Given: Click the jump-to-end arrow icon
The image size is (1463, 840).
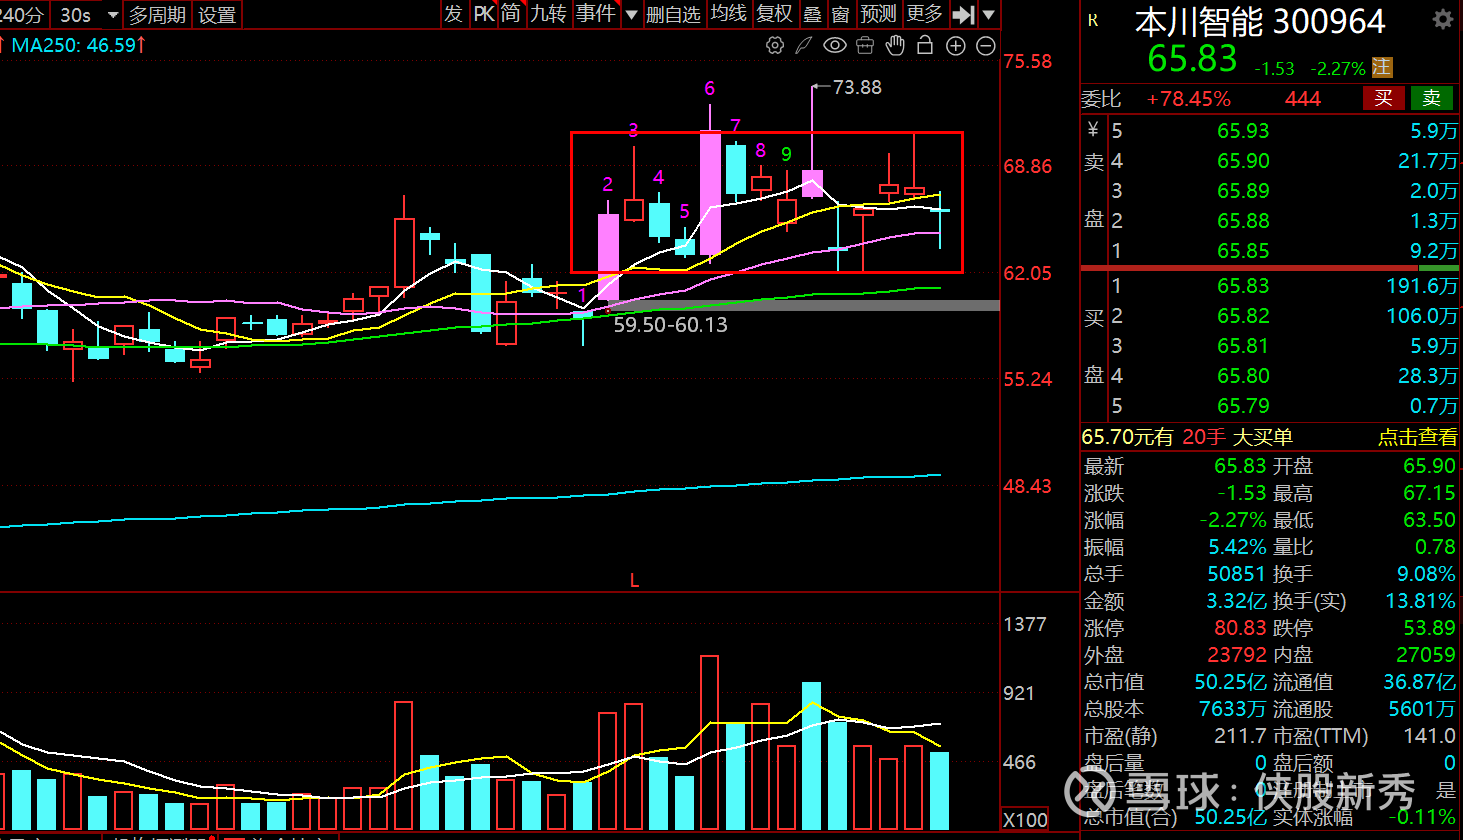Looking at the screenshot, I should [x=963, y=14].
